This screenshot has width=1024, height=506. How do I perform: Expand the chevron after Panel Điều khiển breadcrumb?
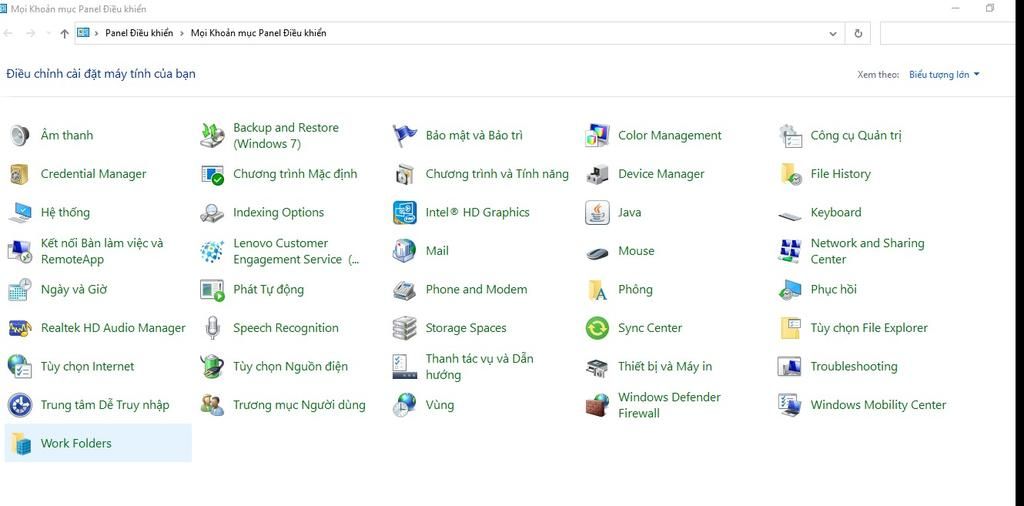pos(182,33)
